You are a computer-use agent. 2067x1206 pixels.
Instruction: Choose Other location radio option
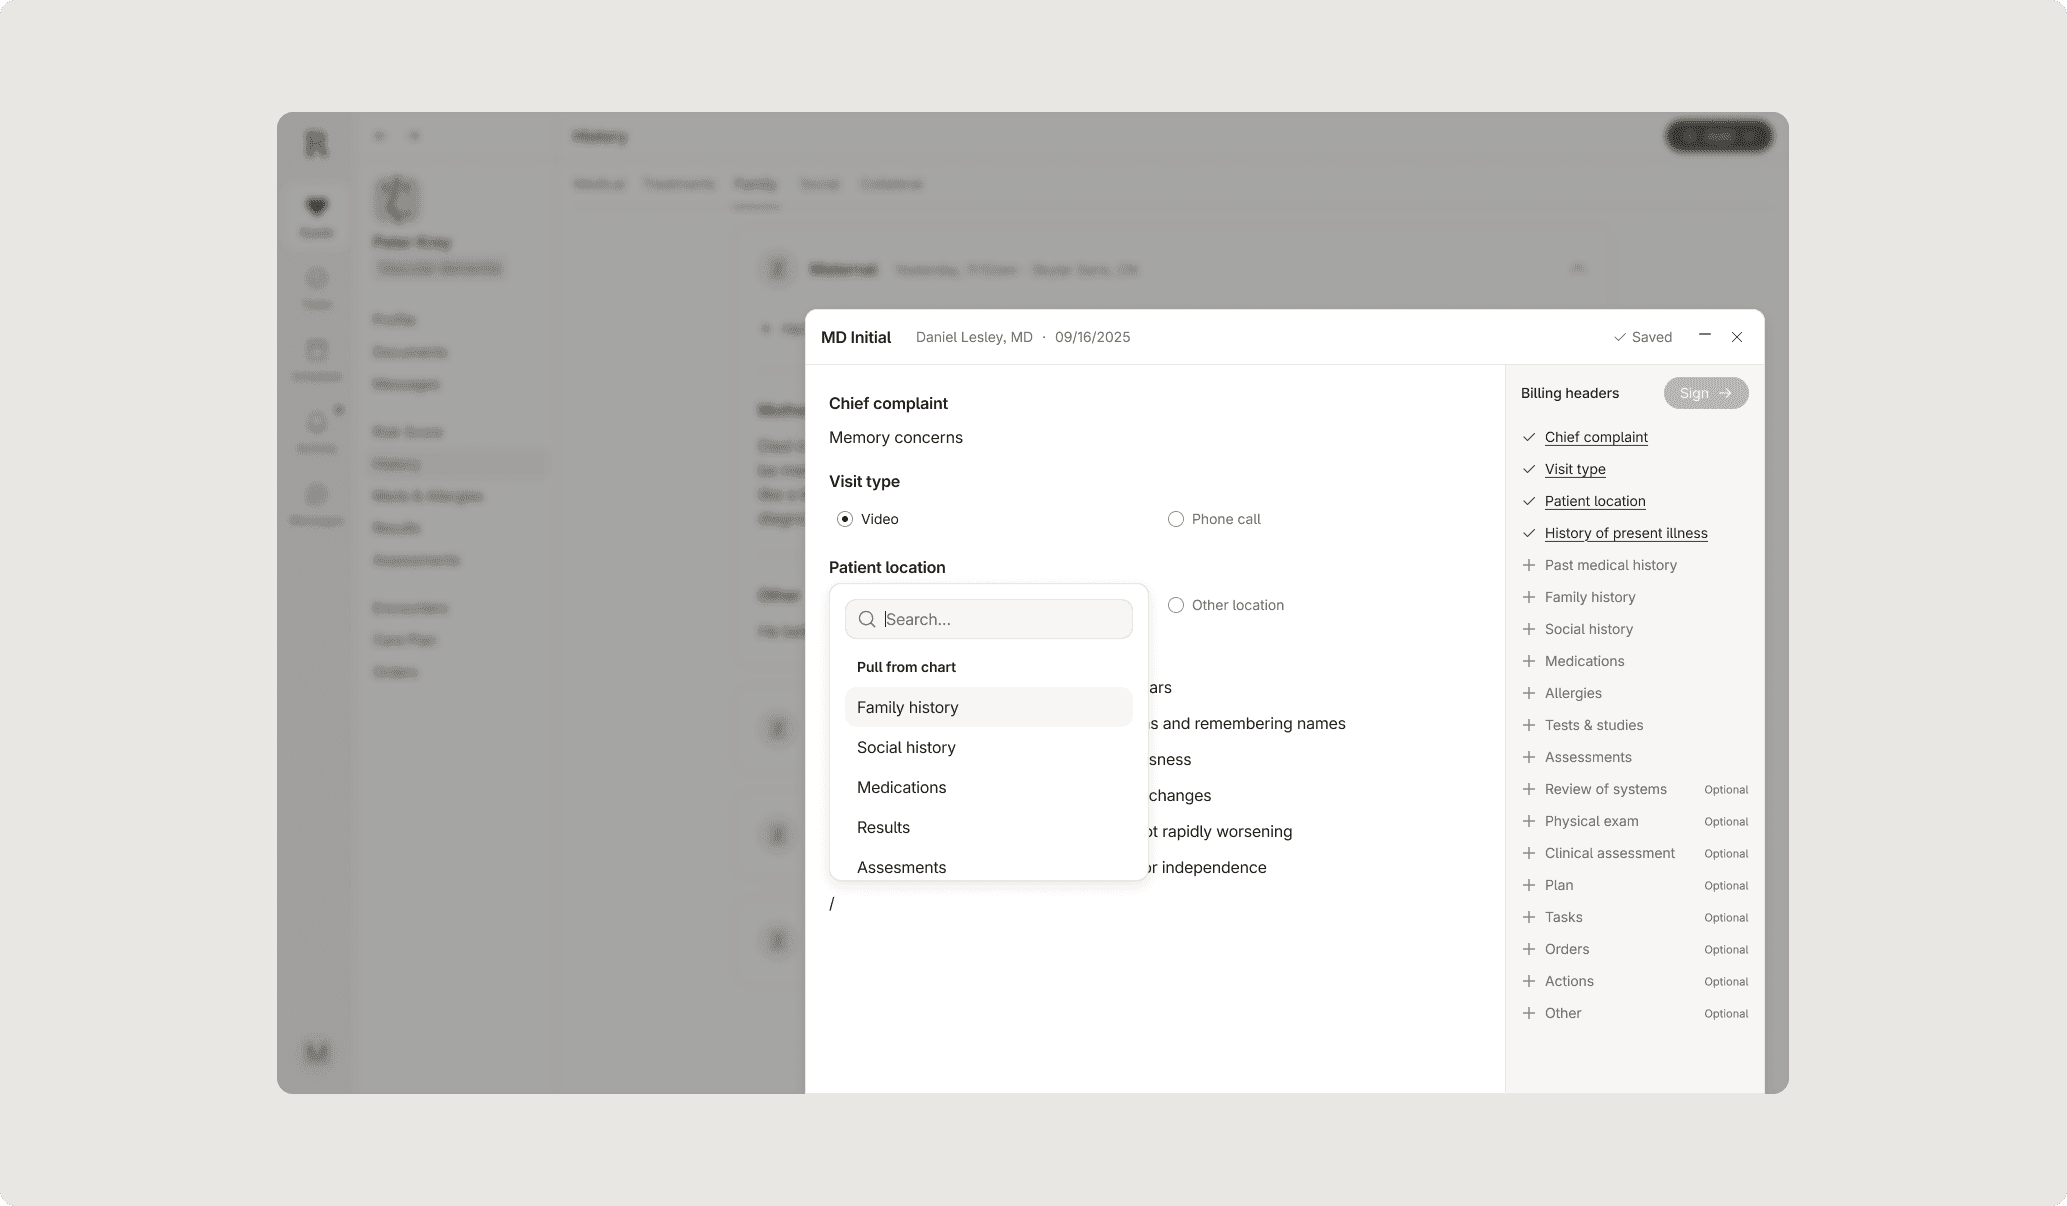point(1176,605)
